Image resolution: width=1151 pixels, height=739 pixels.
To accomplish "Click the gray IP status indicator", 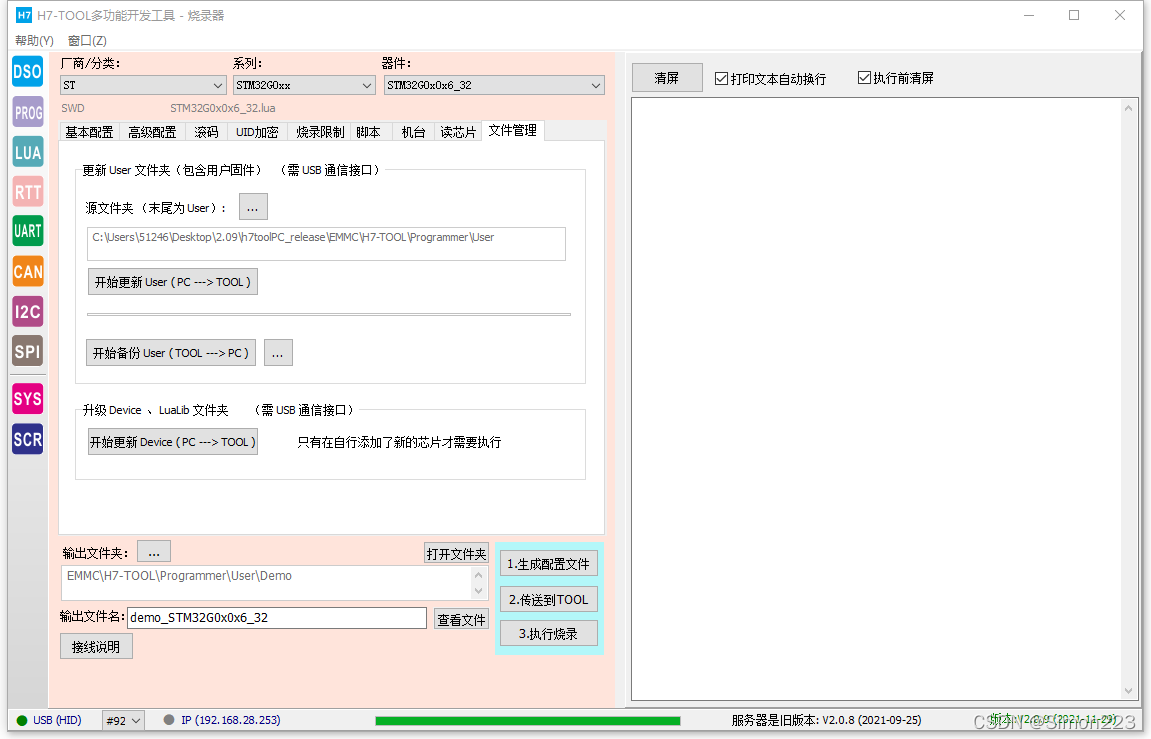I will pyautogui.click(x=170, y=720).
